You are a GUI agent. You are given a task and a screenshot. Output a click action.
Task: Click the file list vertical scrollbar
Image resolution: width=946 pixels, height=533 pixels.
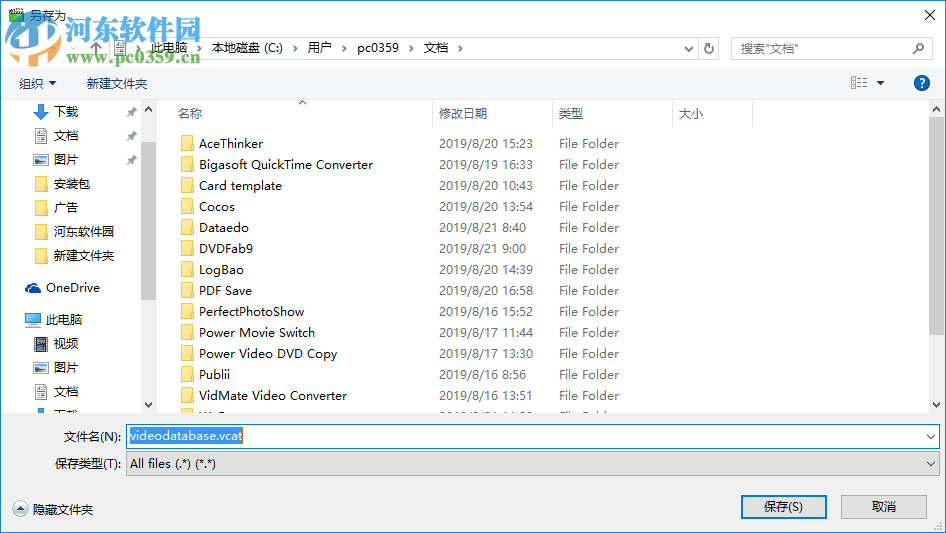tap(936, 225)
